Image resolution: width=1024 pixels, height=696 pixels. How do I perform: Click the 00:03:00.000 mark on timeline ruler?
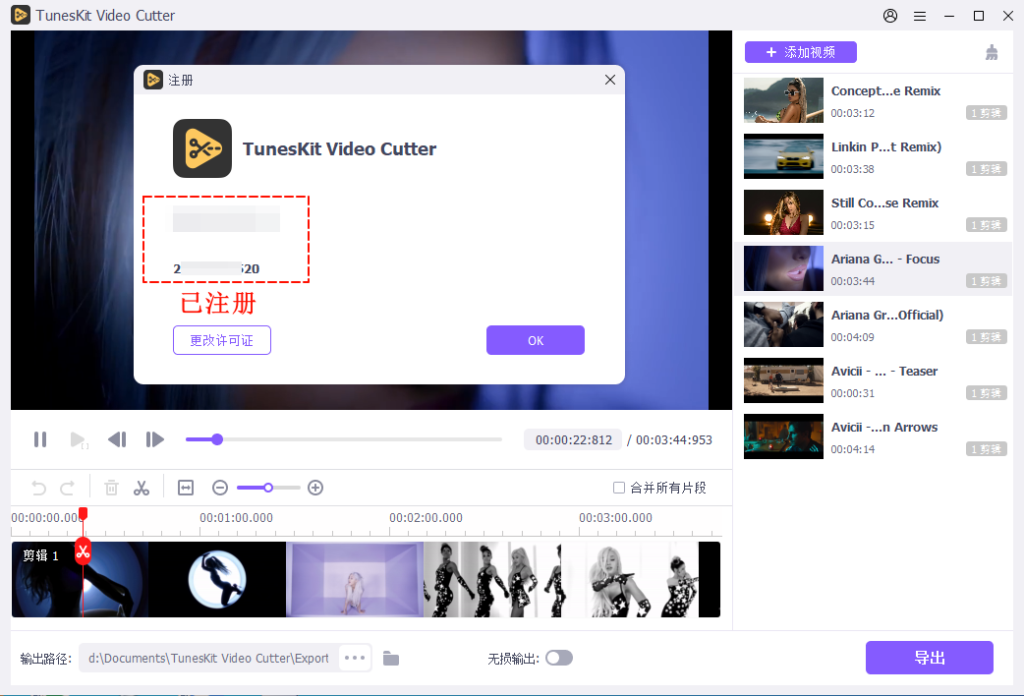point(615,518)
